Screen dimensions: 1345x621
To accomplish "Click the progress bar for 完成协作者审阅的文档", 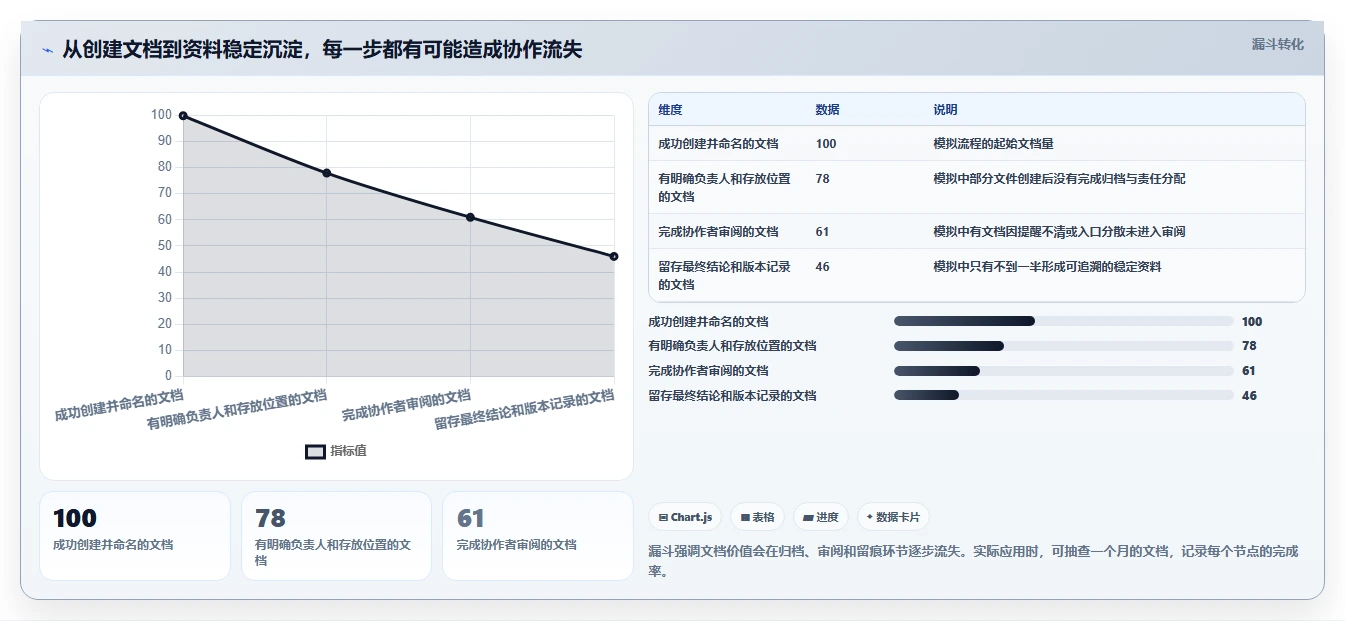I will [1063, 371].
